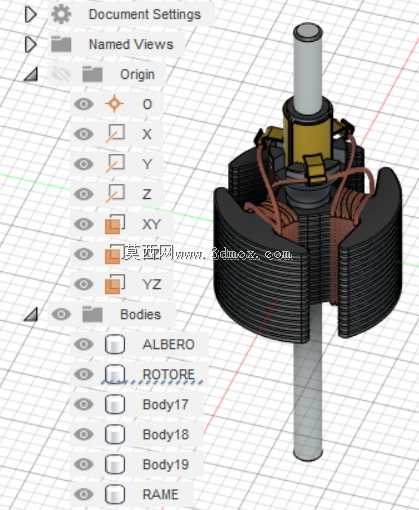
Task: Hide the ROTORE body
Action: 83,374
